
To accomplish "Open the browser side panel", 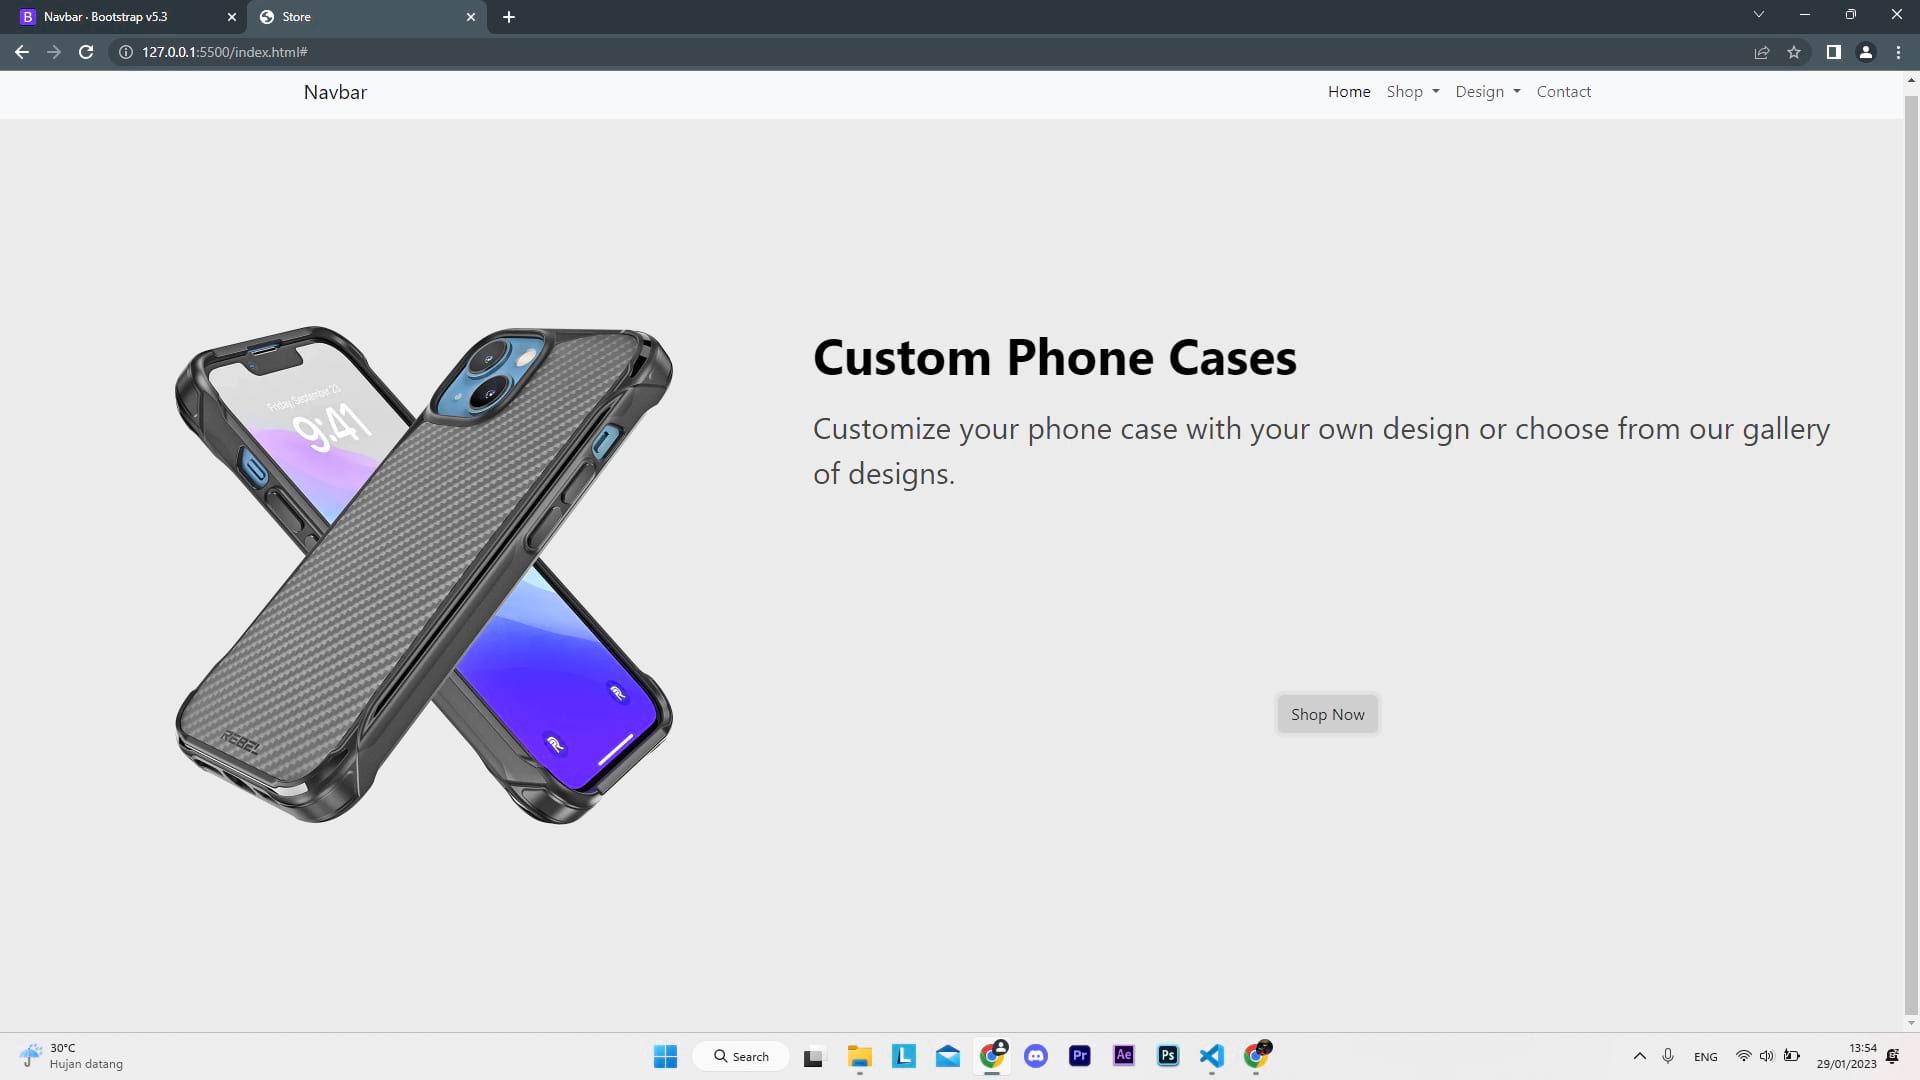I will pos(1833,52).
